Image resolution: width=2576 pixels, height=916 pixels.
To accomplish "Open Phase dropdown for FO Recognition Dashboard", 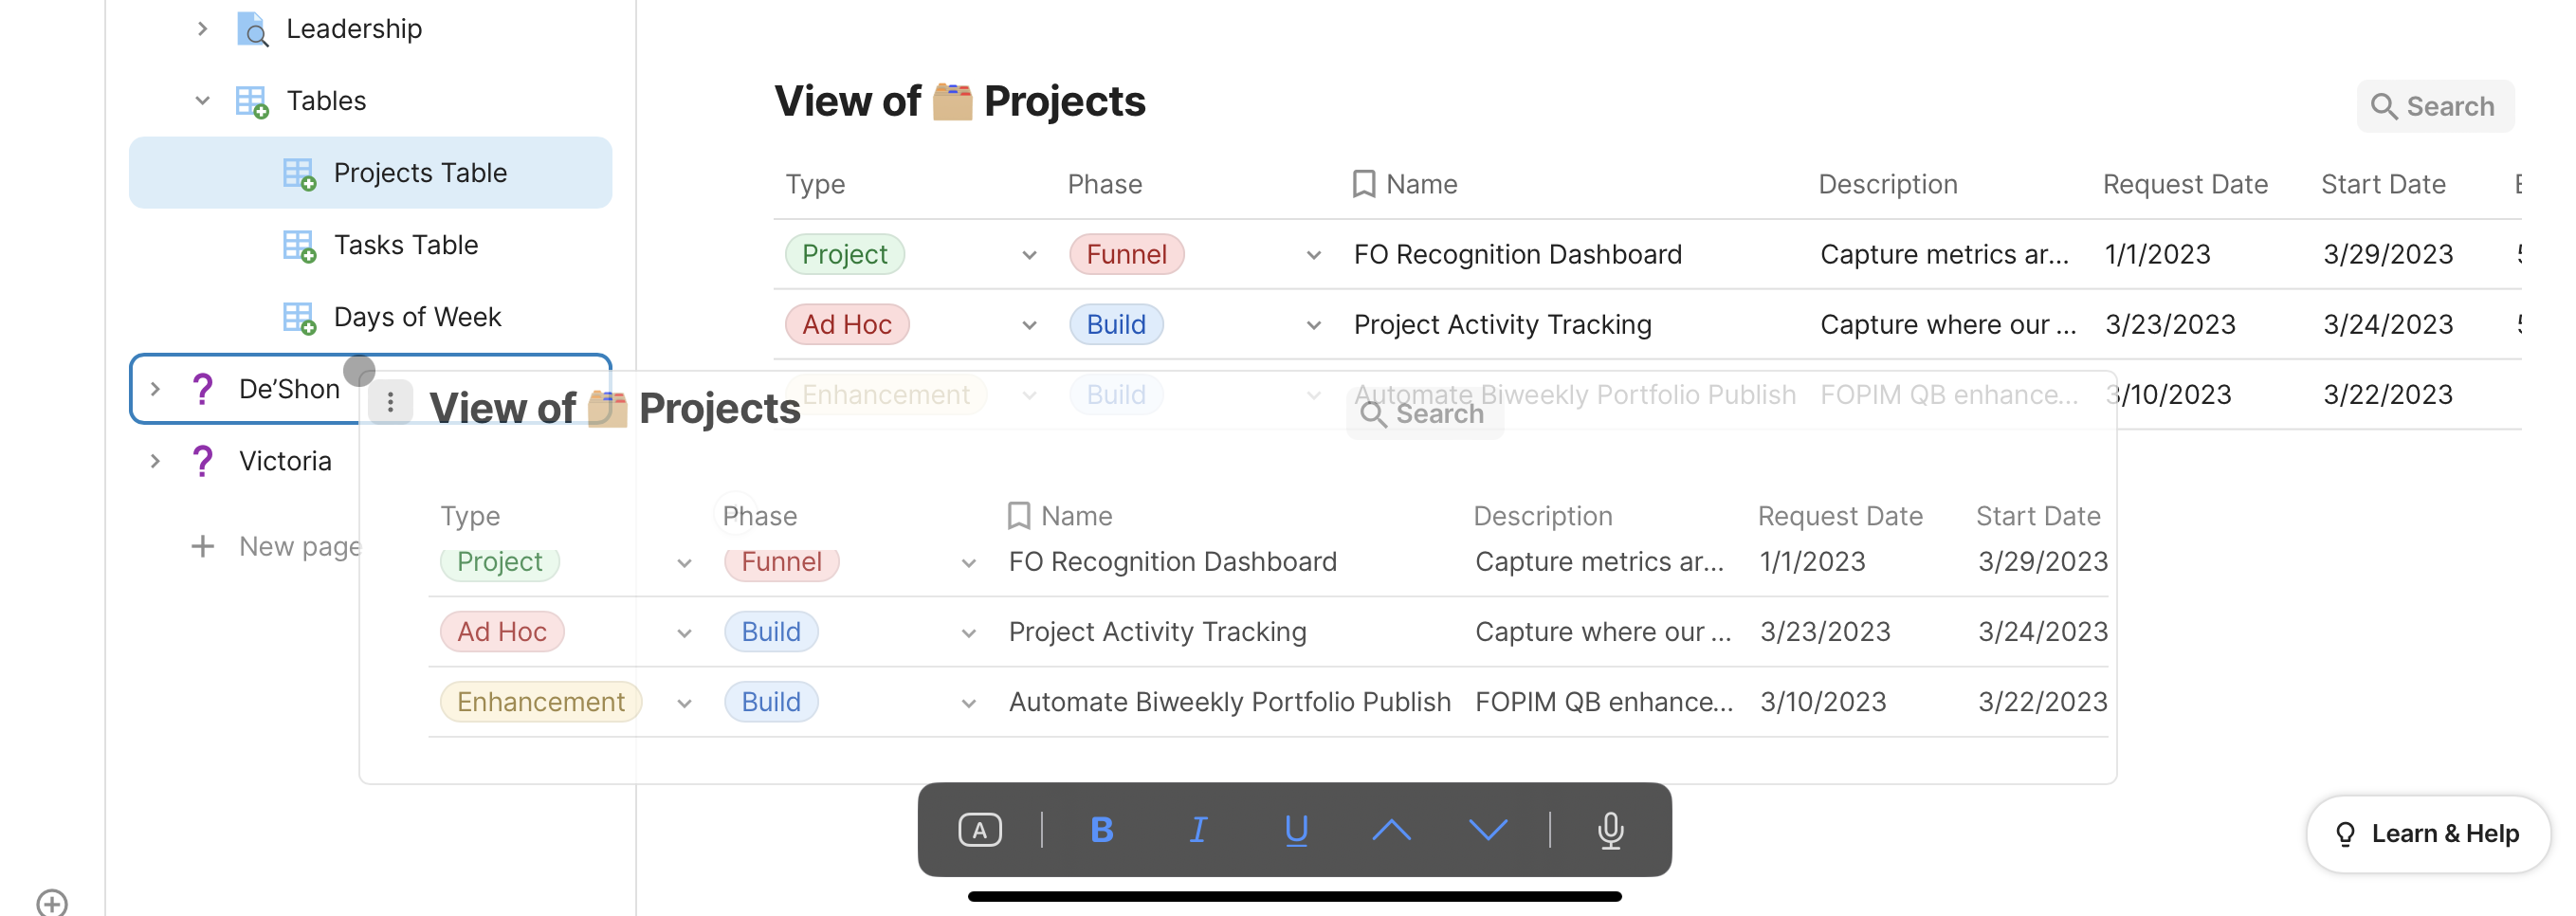I will [x=1313, y=255].
